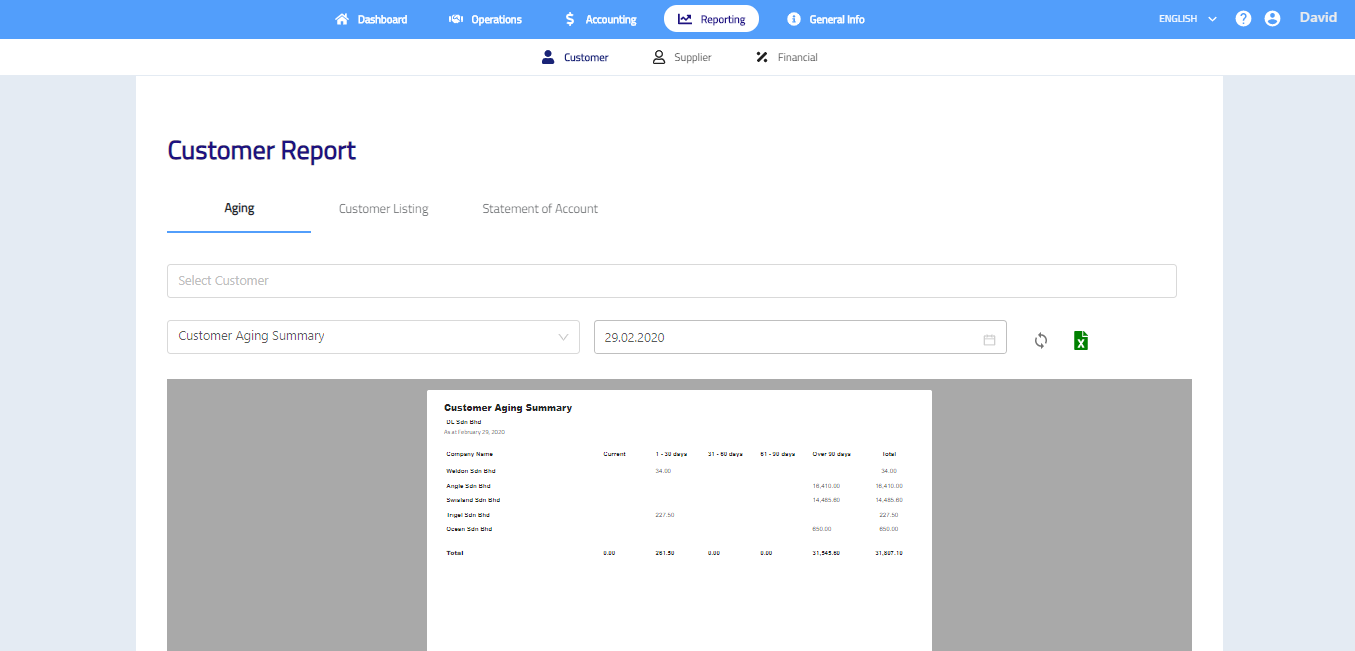Select the Aging tab
Screen dimensions: 1355x651
239,208
